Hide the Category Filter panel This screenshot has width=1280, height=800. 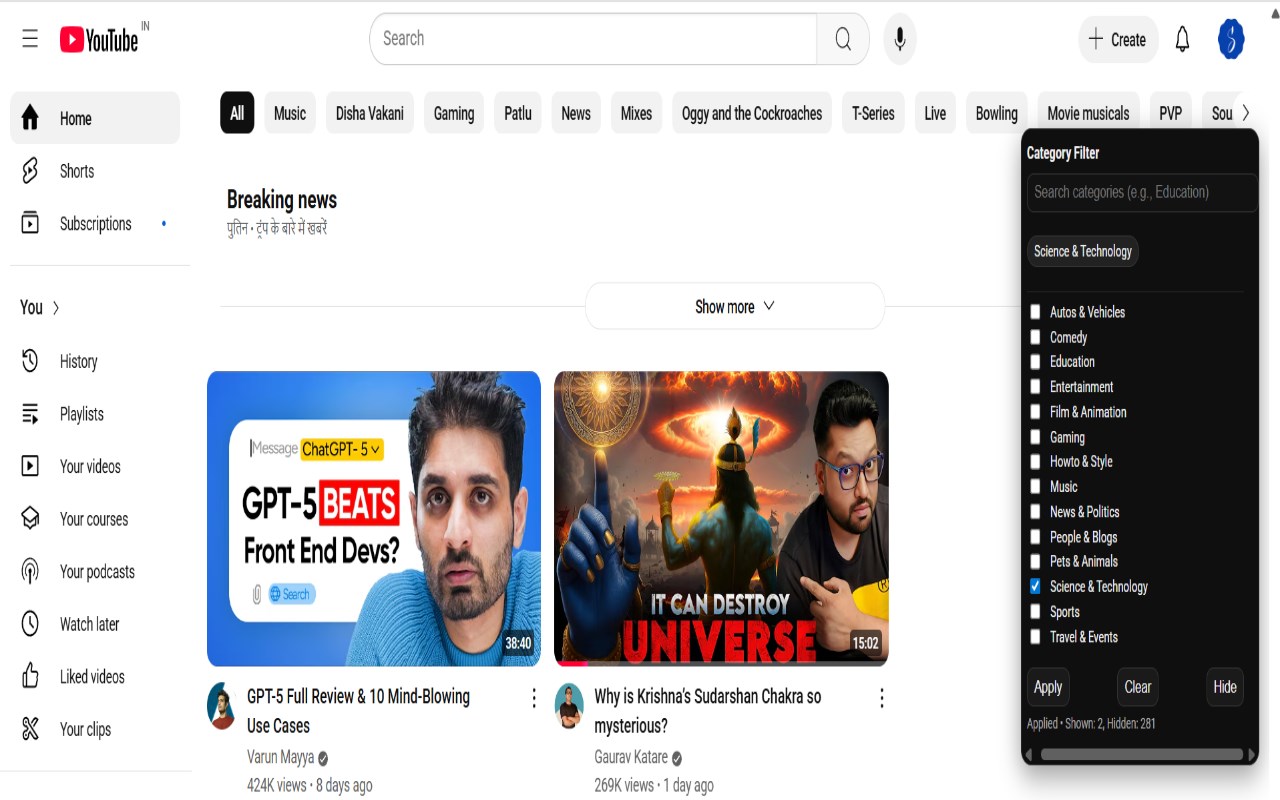1225,687
